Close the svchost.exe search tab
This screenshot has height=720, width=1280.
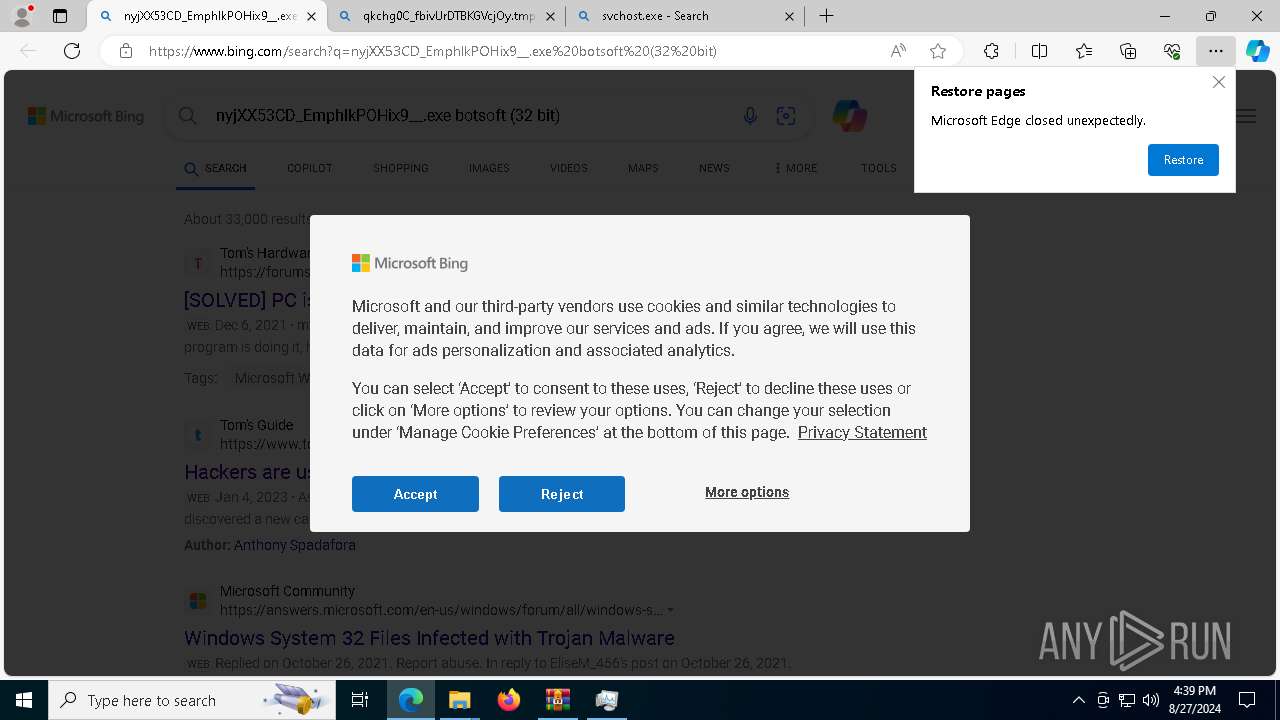(x=789, y=16)
